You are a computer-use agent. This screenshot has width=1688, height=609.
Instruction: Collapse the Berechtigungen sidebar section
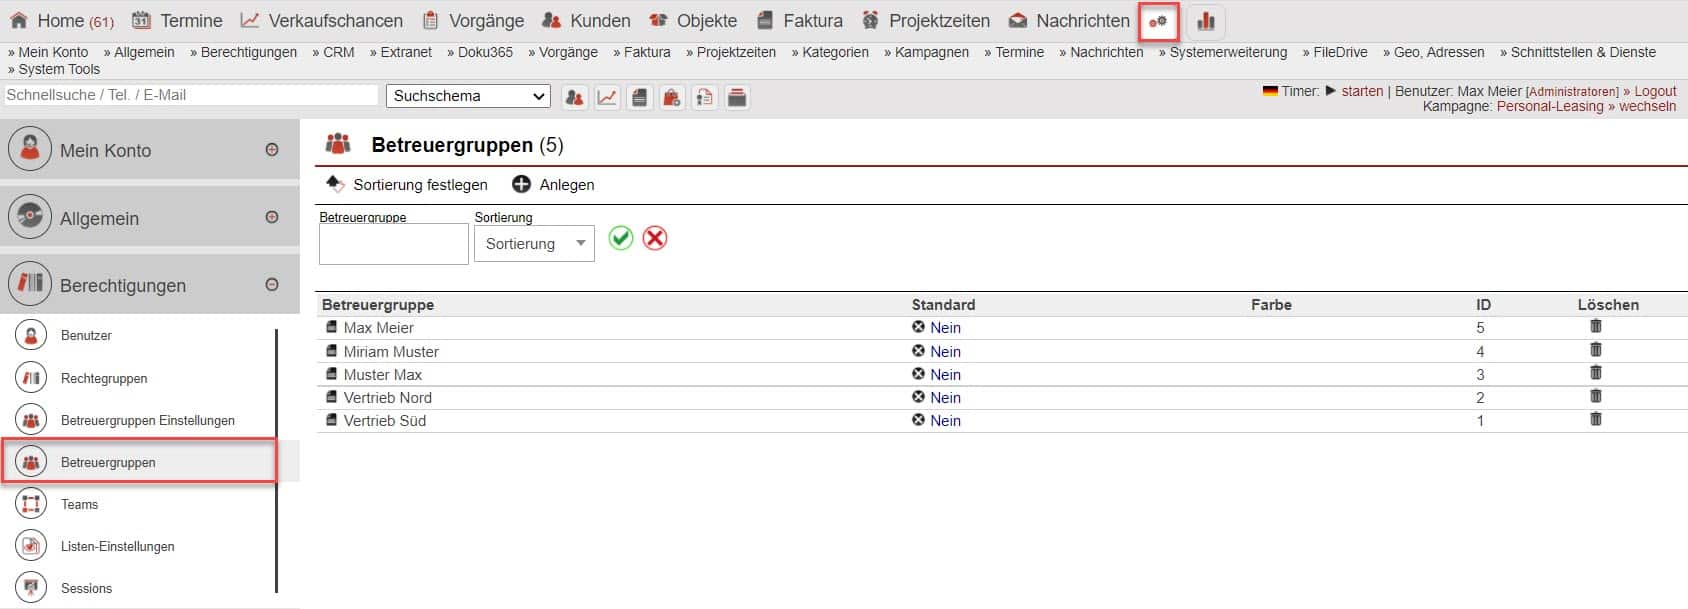tap(272, 285)
